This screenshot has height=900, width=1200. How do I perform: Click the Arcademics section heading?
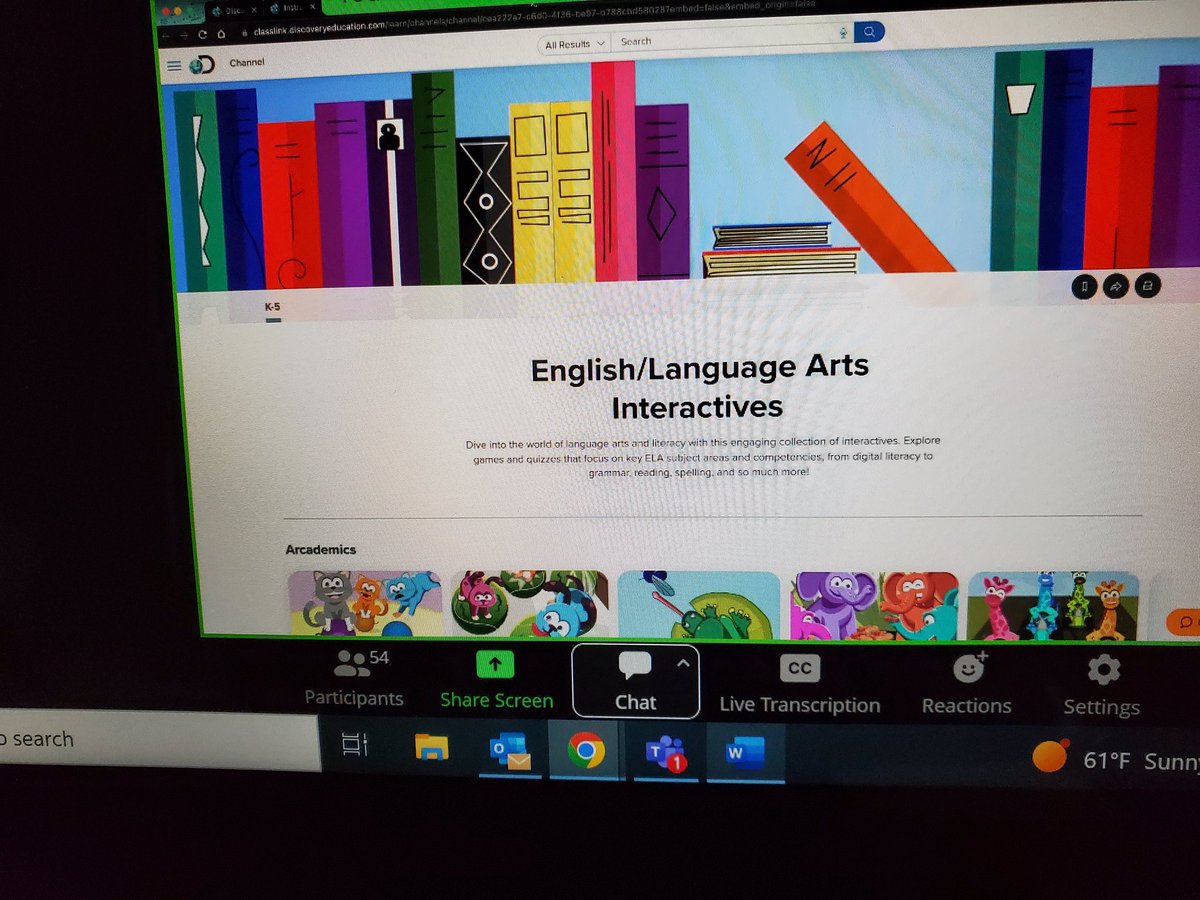click(x=320, y=550)
